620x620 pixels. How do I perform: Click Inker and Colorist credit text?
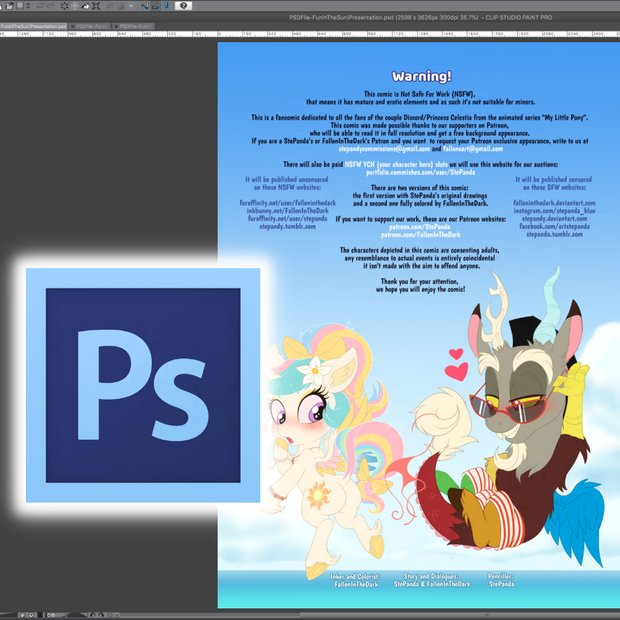(355, 580)
